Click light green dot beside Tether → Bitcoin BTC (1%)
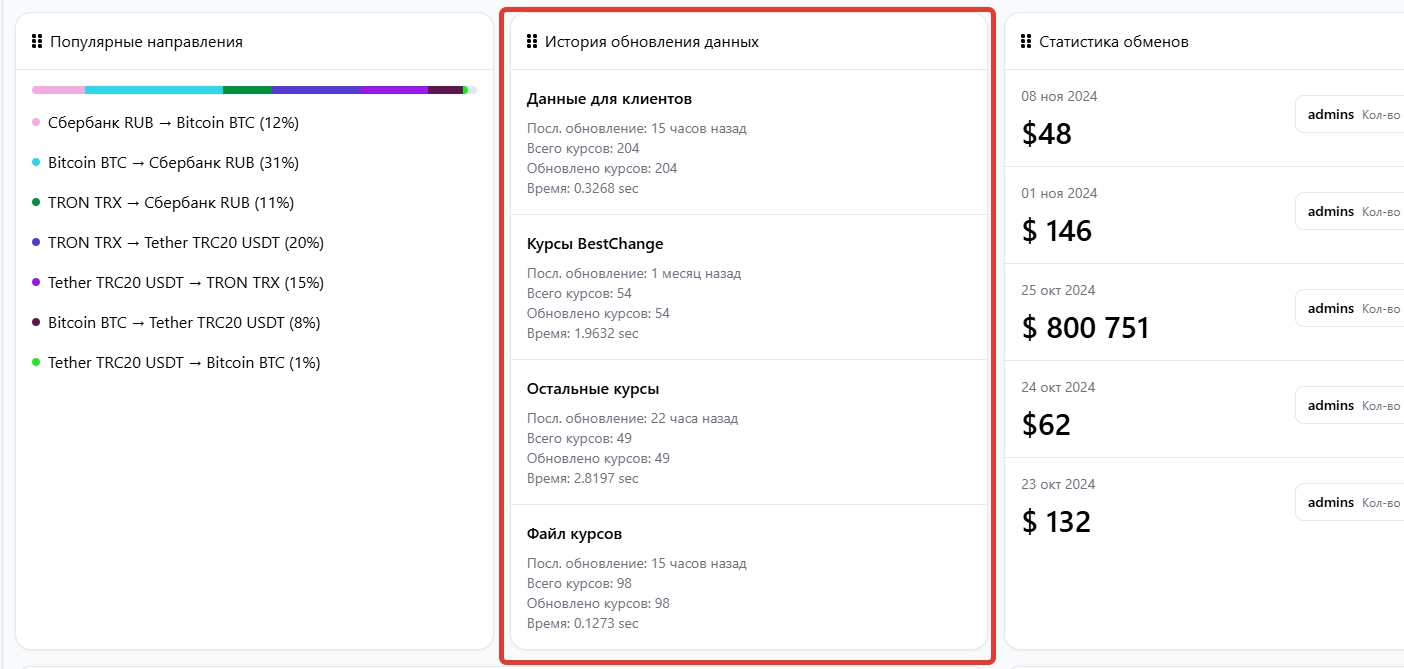The width and height of the screenshot is (1404, 669). click(x=36, y=363)
